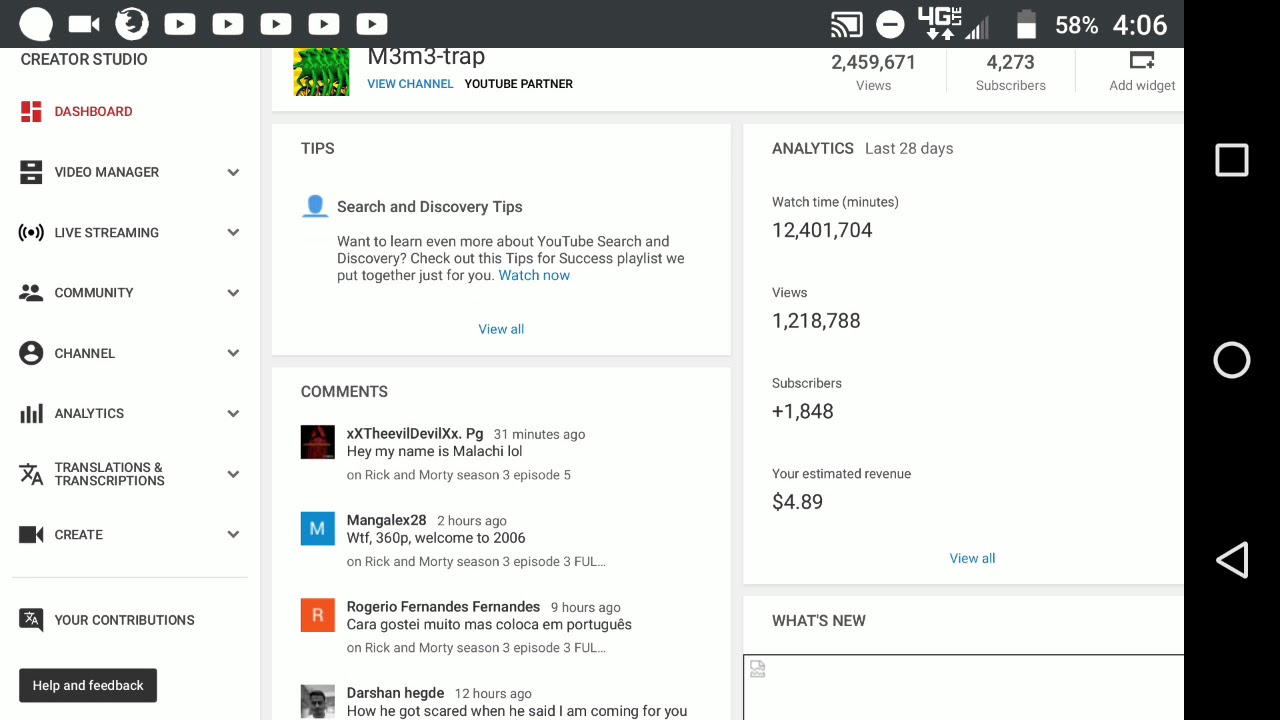
Task: Click the Channel account icon
Action: point(31,353)
